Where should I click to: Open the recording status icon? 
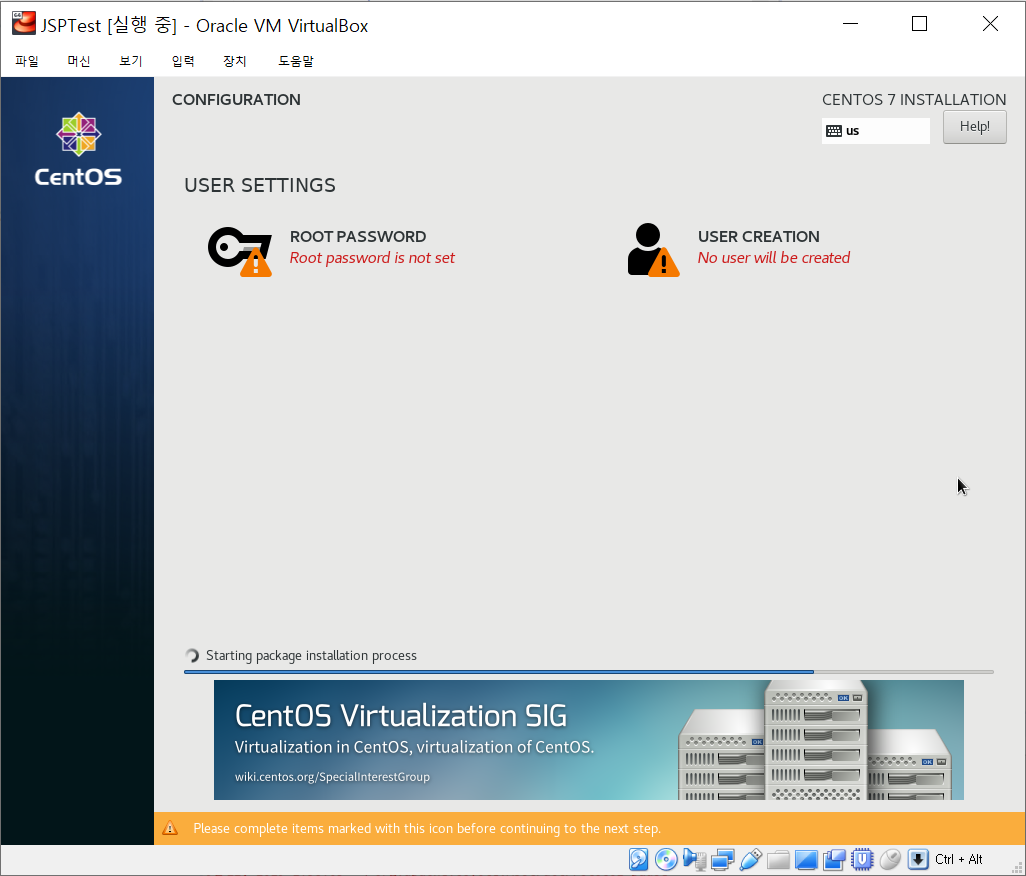point(834,859)
